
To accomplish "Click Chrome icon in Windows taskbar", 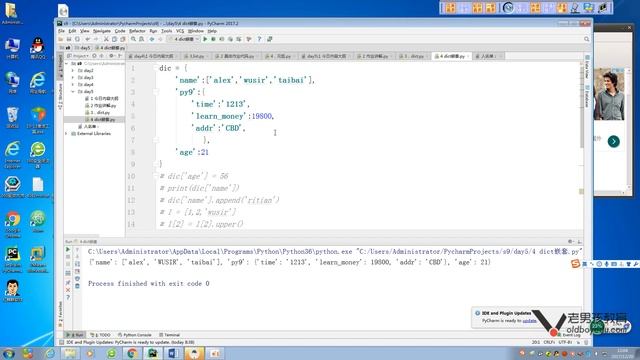I will click(x=132, y=353).
